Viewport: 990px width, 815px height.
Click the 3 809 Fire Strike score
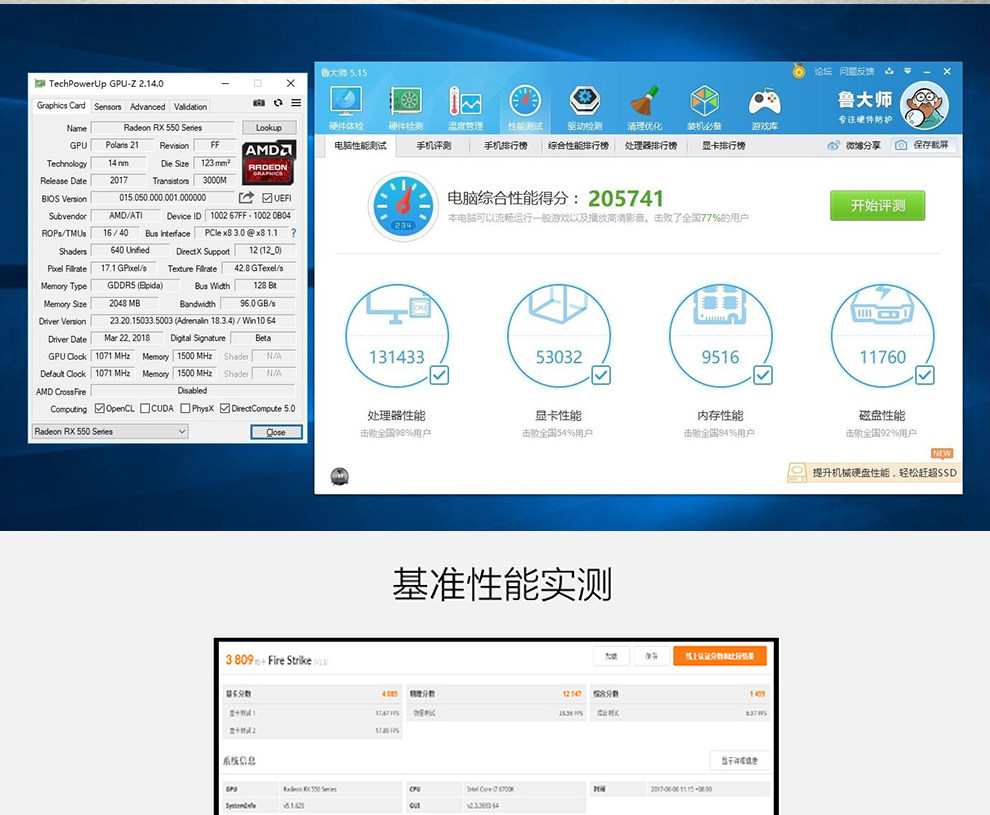239,660
